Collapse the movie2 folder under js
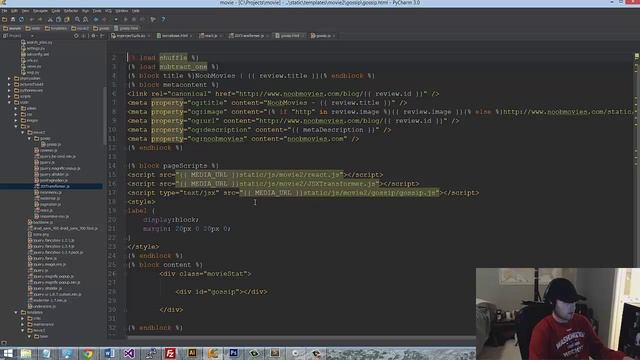The height and width of the screenshot is (360, 640). [23, 132]
